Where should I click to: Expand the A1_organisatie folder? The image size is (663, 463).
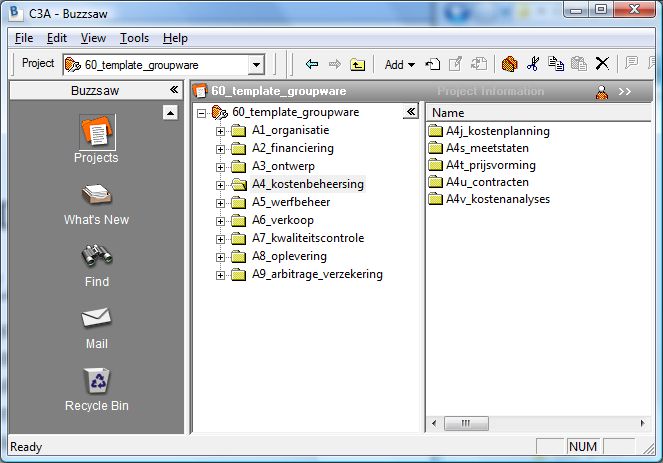220,131
